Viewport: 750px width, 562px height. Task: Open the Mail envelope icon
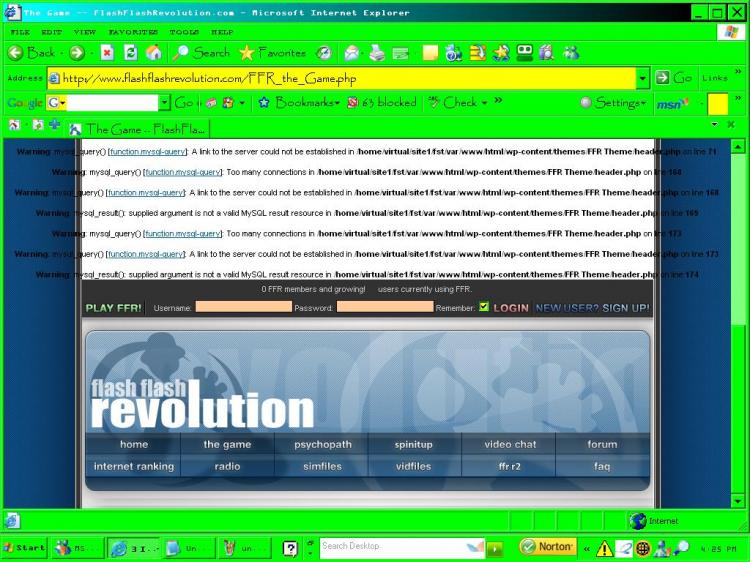click(352, 53)
